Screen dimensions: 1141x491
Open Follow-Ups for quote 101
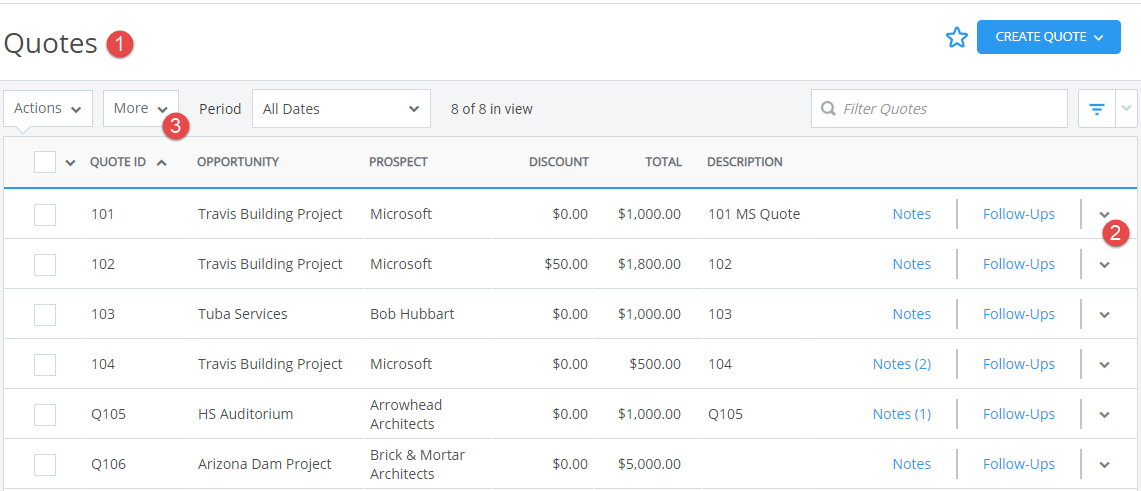coord(1019,214)
